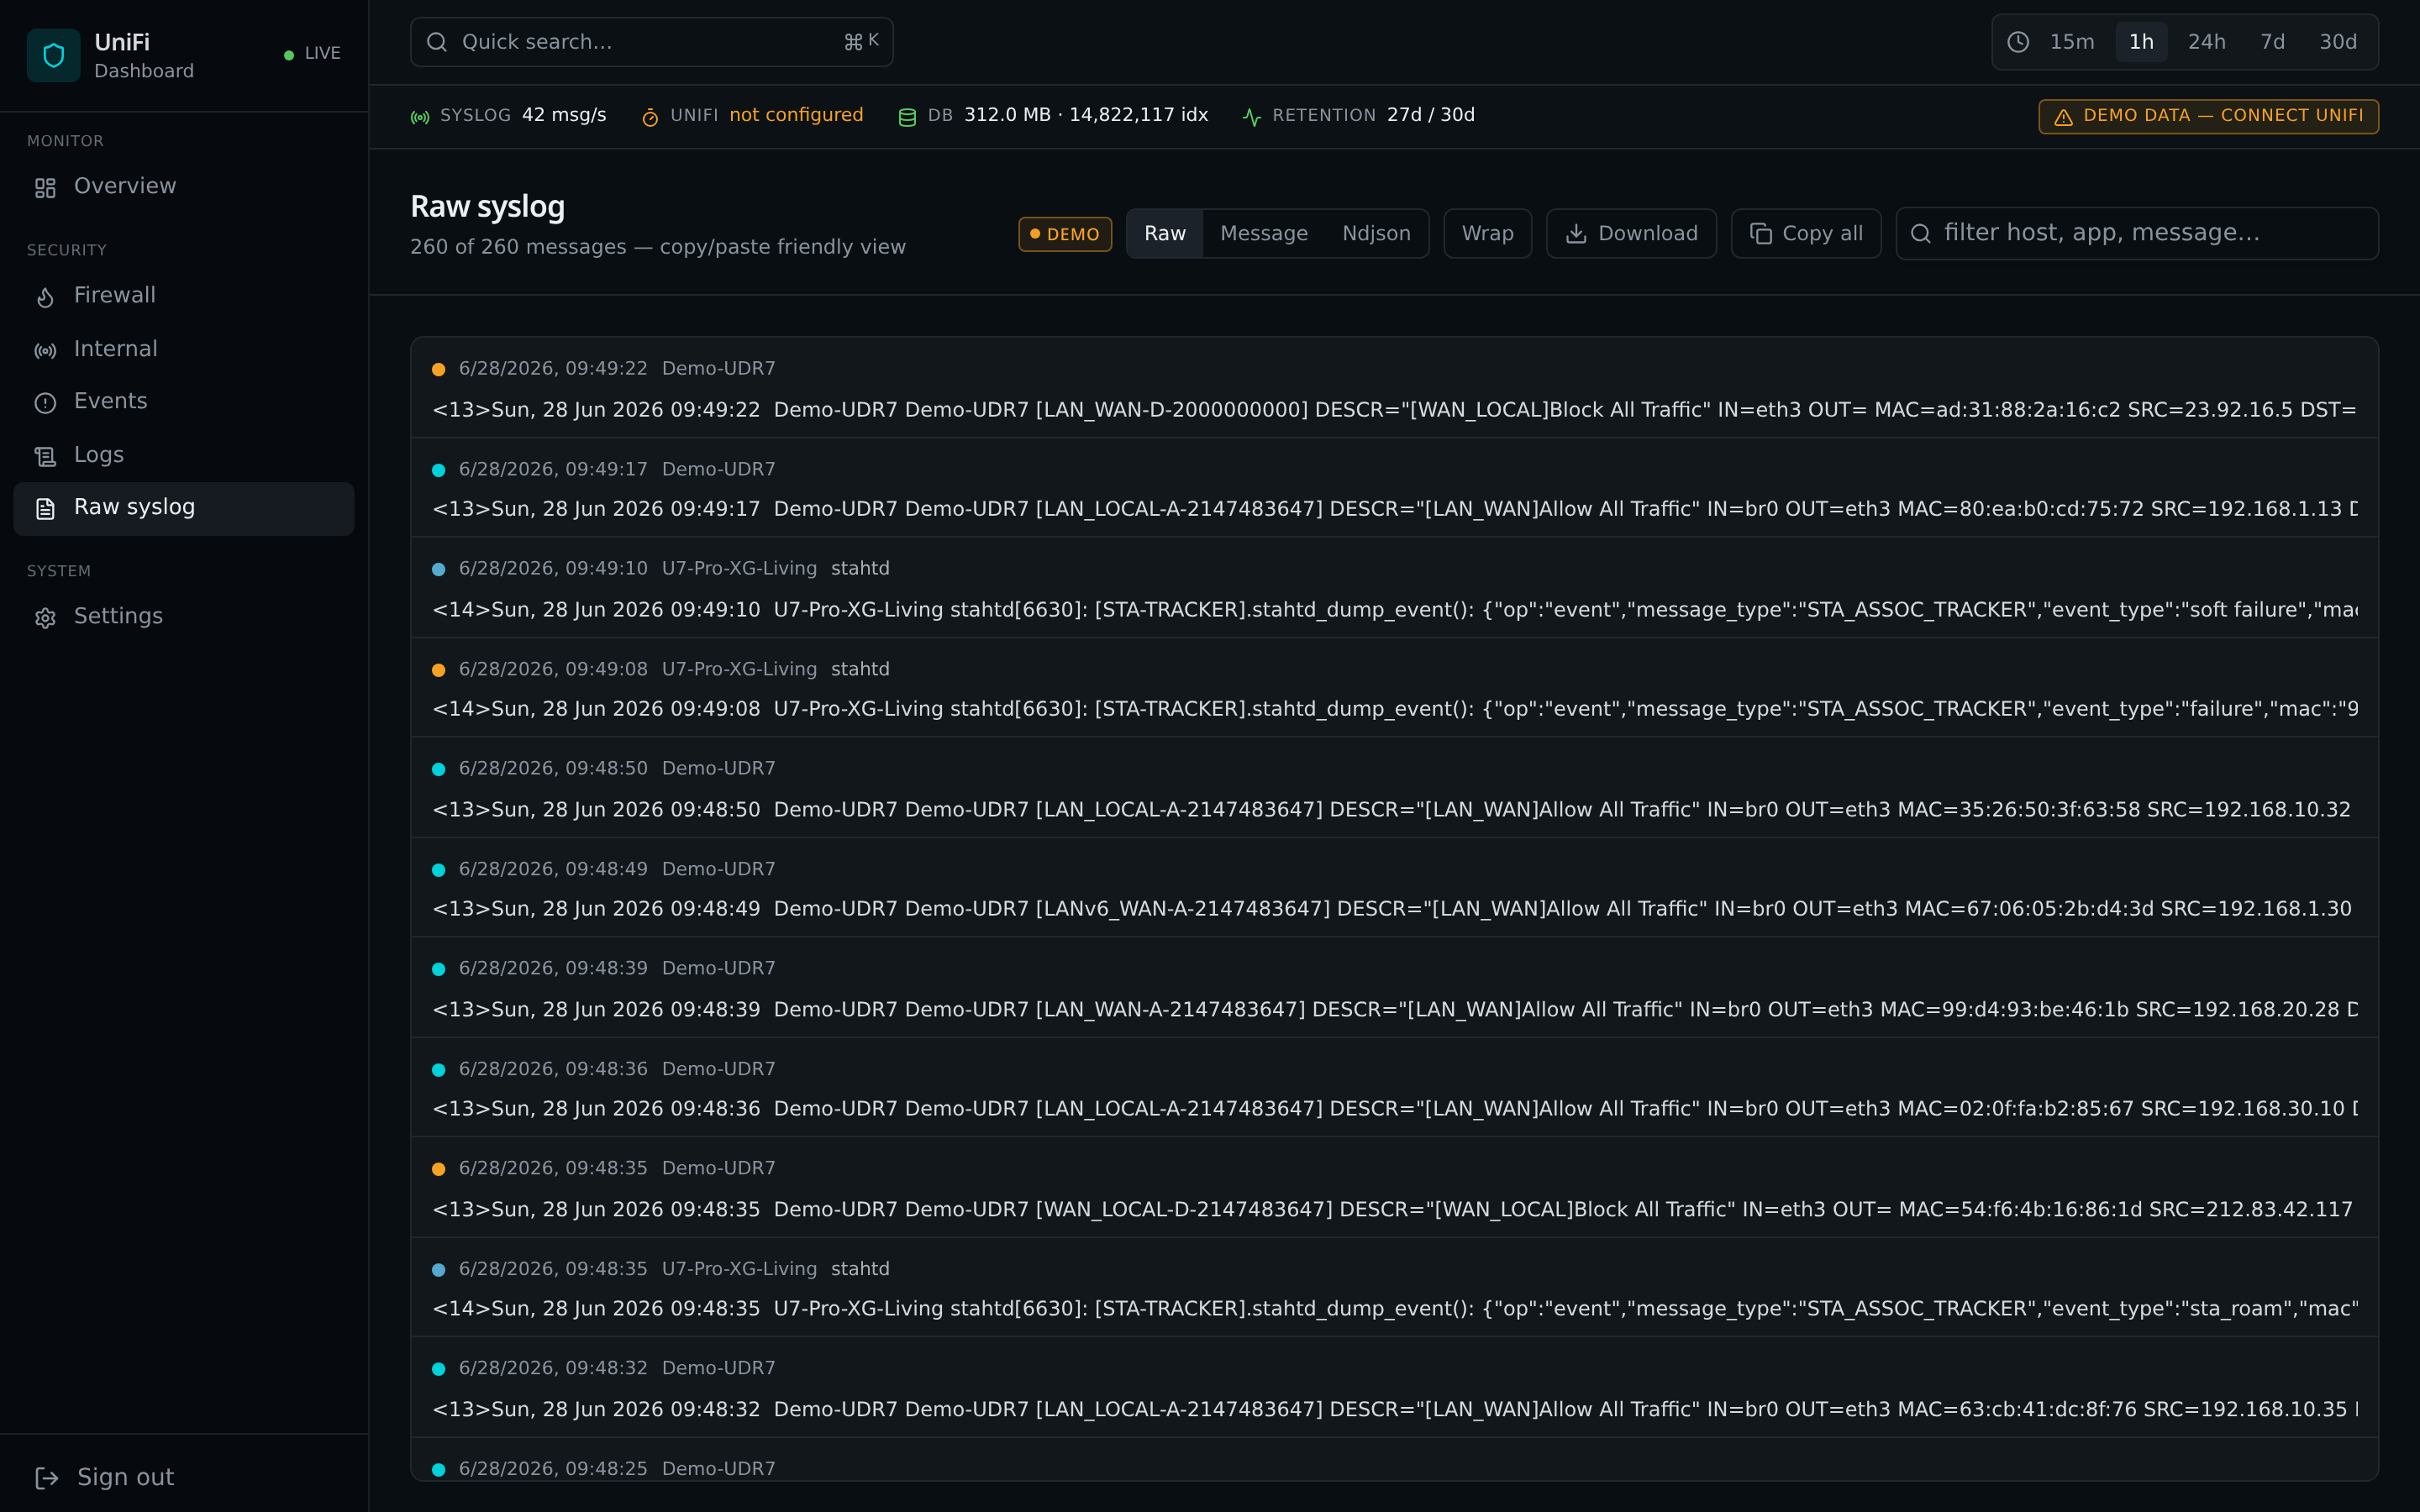Go to the Internal section
Screen dimensions: 2420x1512
click(x=184, y=349)
